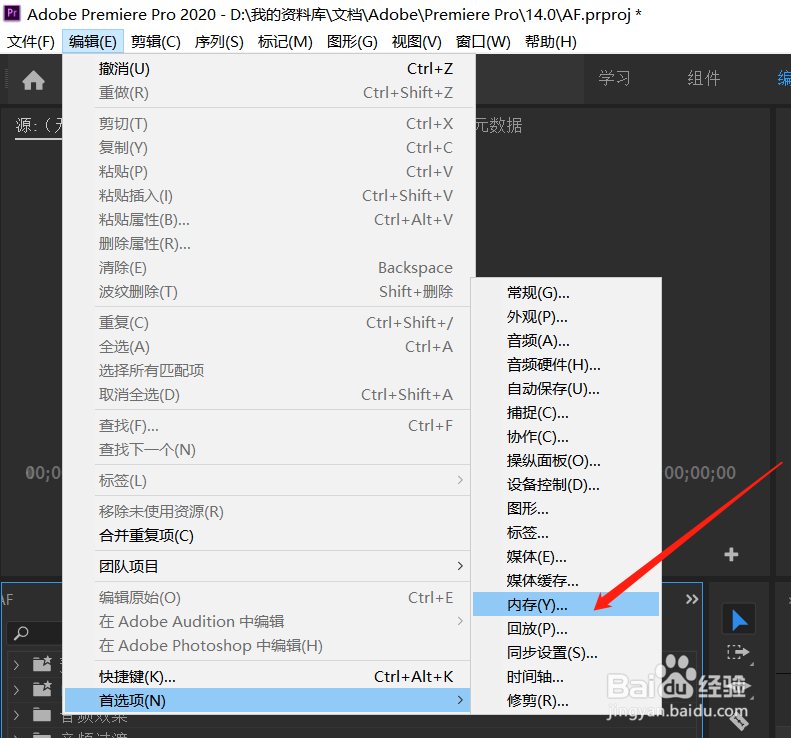791x738 pixels.
Task: Expand the first bin folder in project panel
Action: 16,665
